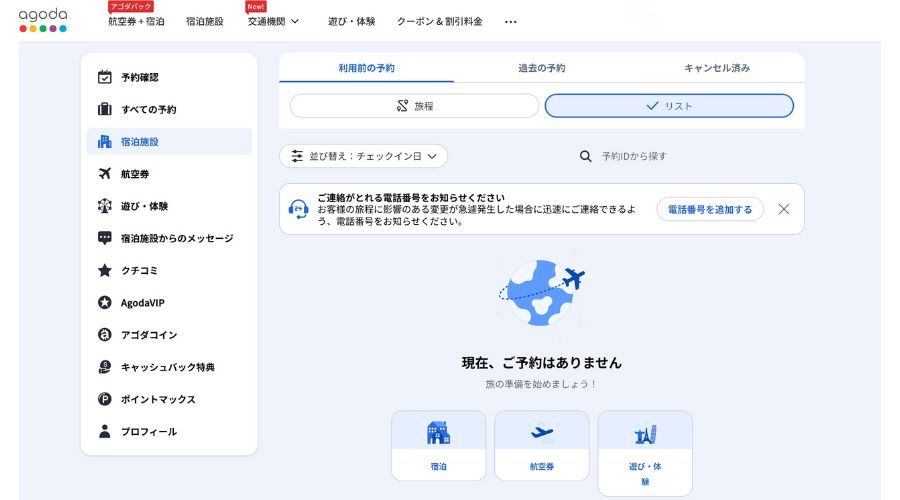Viewport: 900px width, 500px height.
Task: Switch to the 過去の予約 tab
Action: tap(542, 68)
